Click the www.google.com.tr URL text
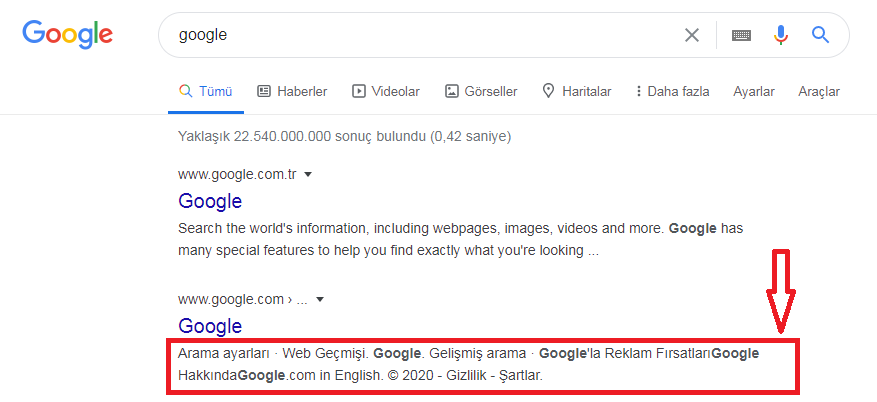 pos(237,174)
